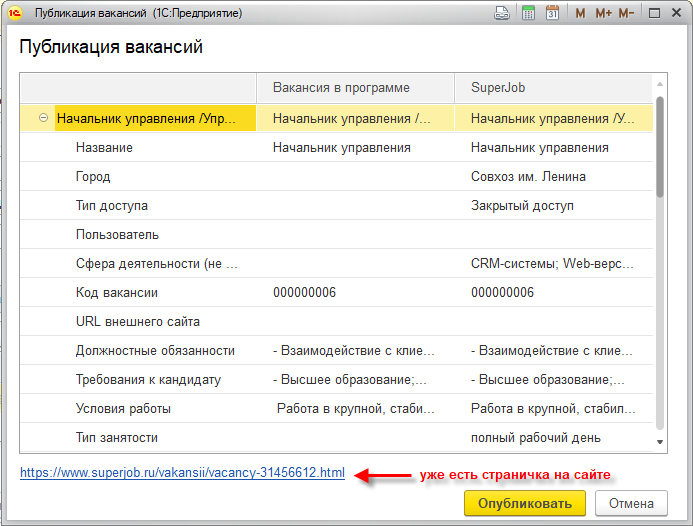
Task: Select the Условия работы row label
Action: point(123,408)
